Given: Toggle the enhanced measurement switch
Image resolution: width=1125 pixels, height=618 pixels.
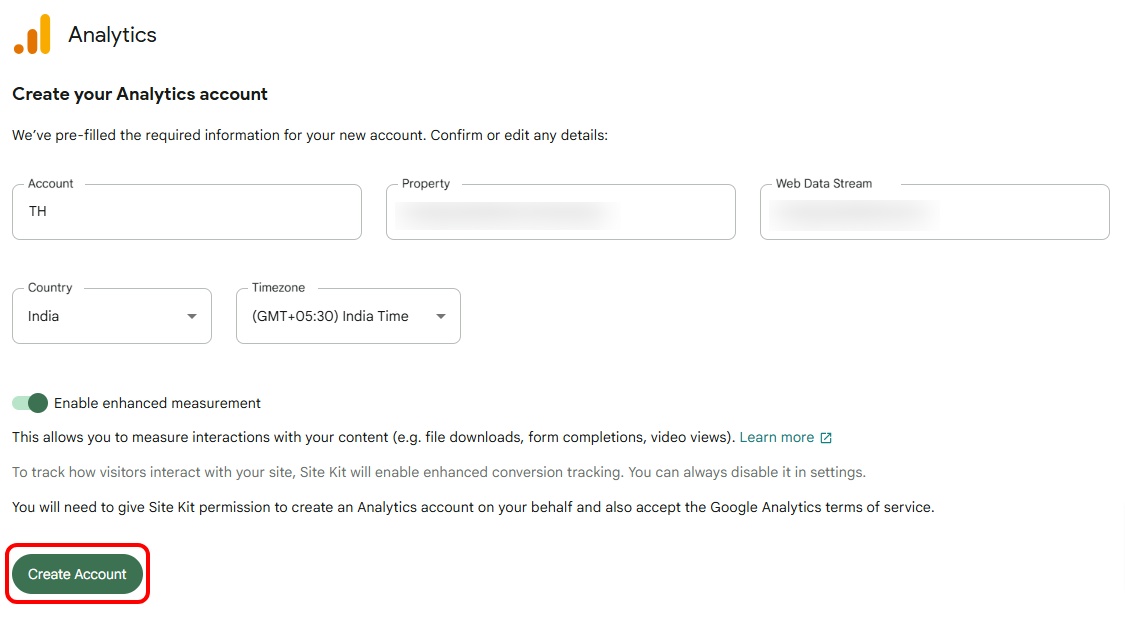Looking at the screenshot, I should click(x=30, y=403).
